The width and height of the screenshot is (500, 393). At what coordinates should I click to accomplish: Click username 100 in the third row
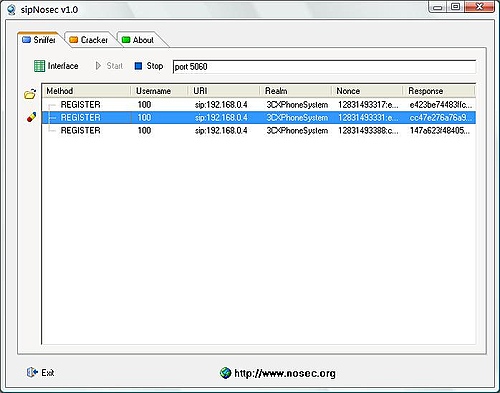point(144,130)
